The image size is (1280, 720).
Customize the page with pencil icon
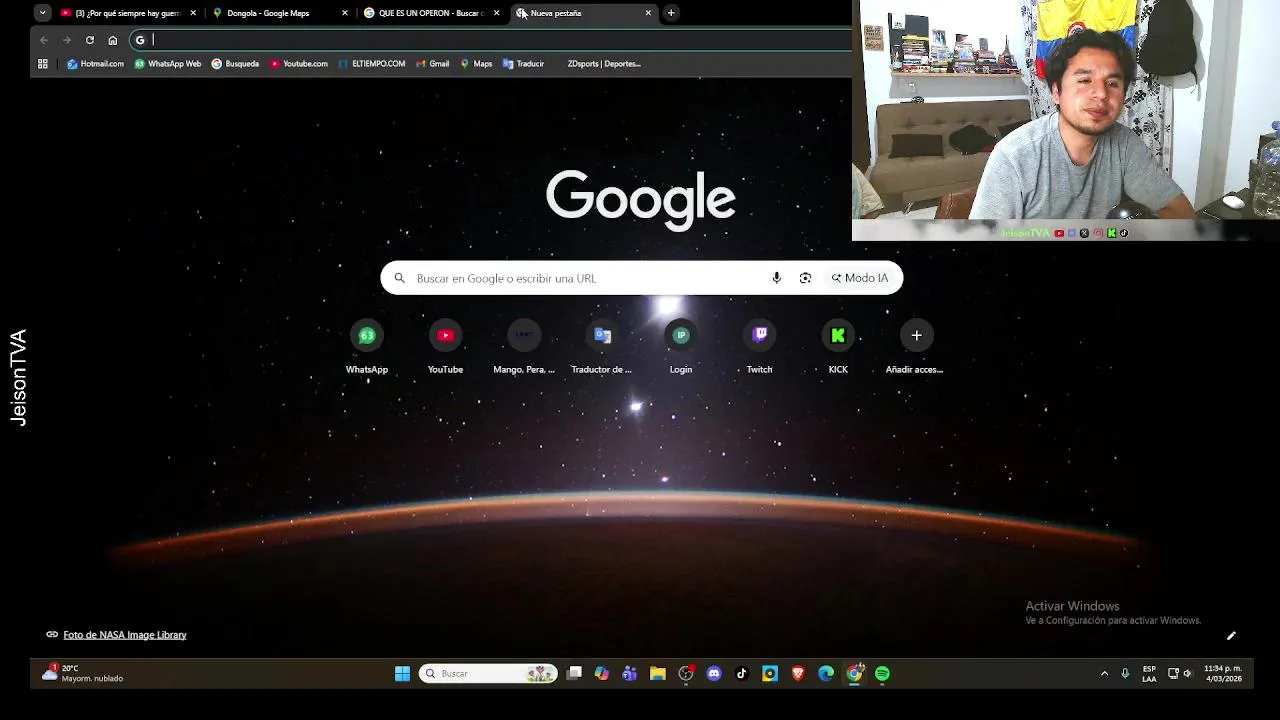click(x=1231, y=635)
